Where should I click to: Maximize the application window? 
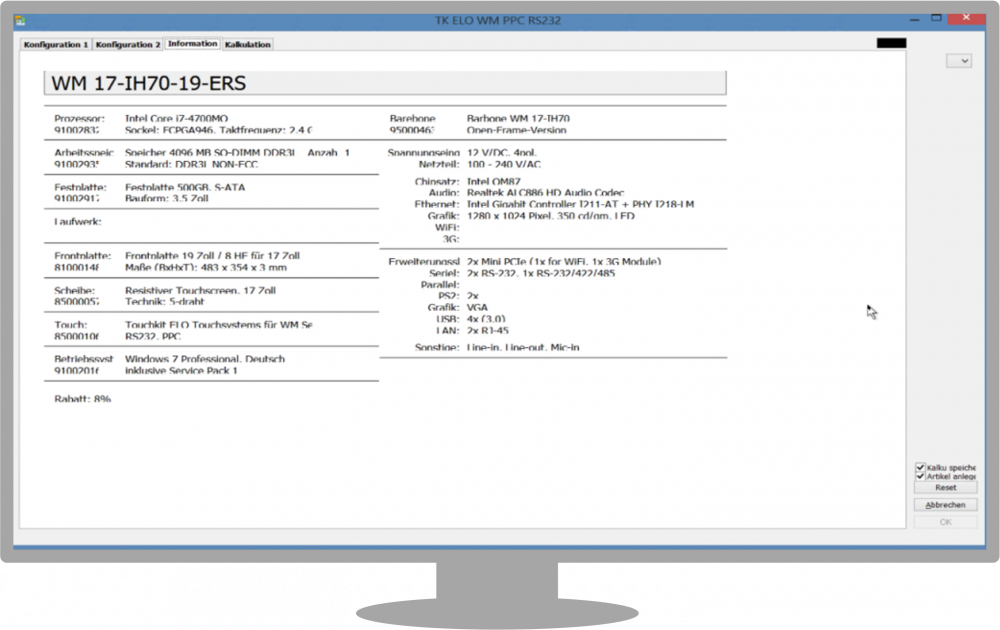pyautogui.click(x=937, y=18)
